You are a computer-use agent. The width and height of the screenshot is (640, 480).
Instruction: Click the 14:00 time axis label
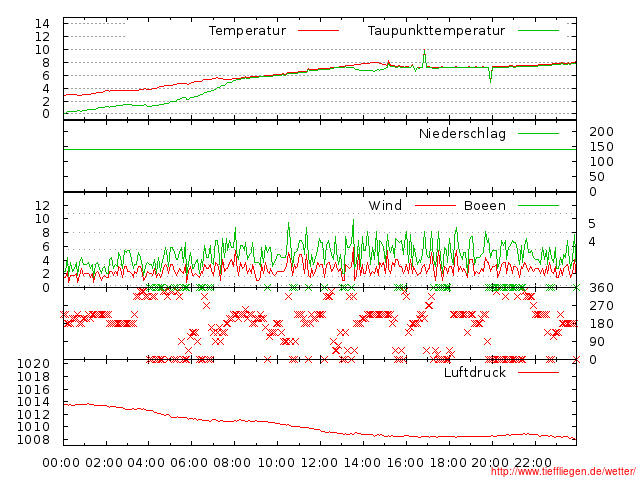click(362, 463)
